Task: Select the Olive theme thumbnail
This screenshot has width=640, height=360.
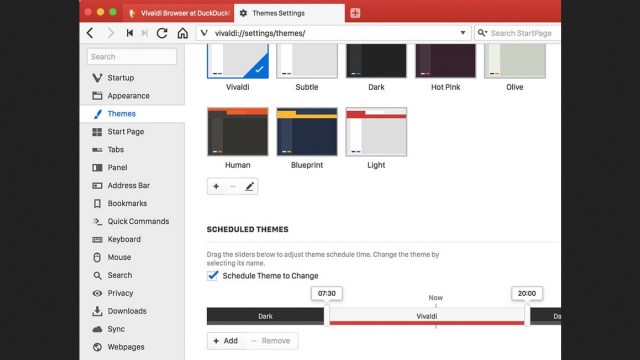Action: pos(515,60)
